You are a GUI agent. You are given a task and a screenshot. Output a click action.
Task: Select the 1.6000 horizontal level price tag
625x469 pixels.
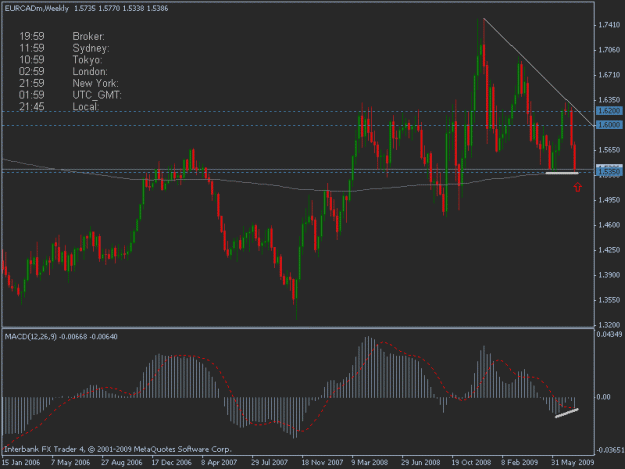(x=609, y=125)
